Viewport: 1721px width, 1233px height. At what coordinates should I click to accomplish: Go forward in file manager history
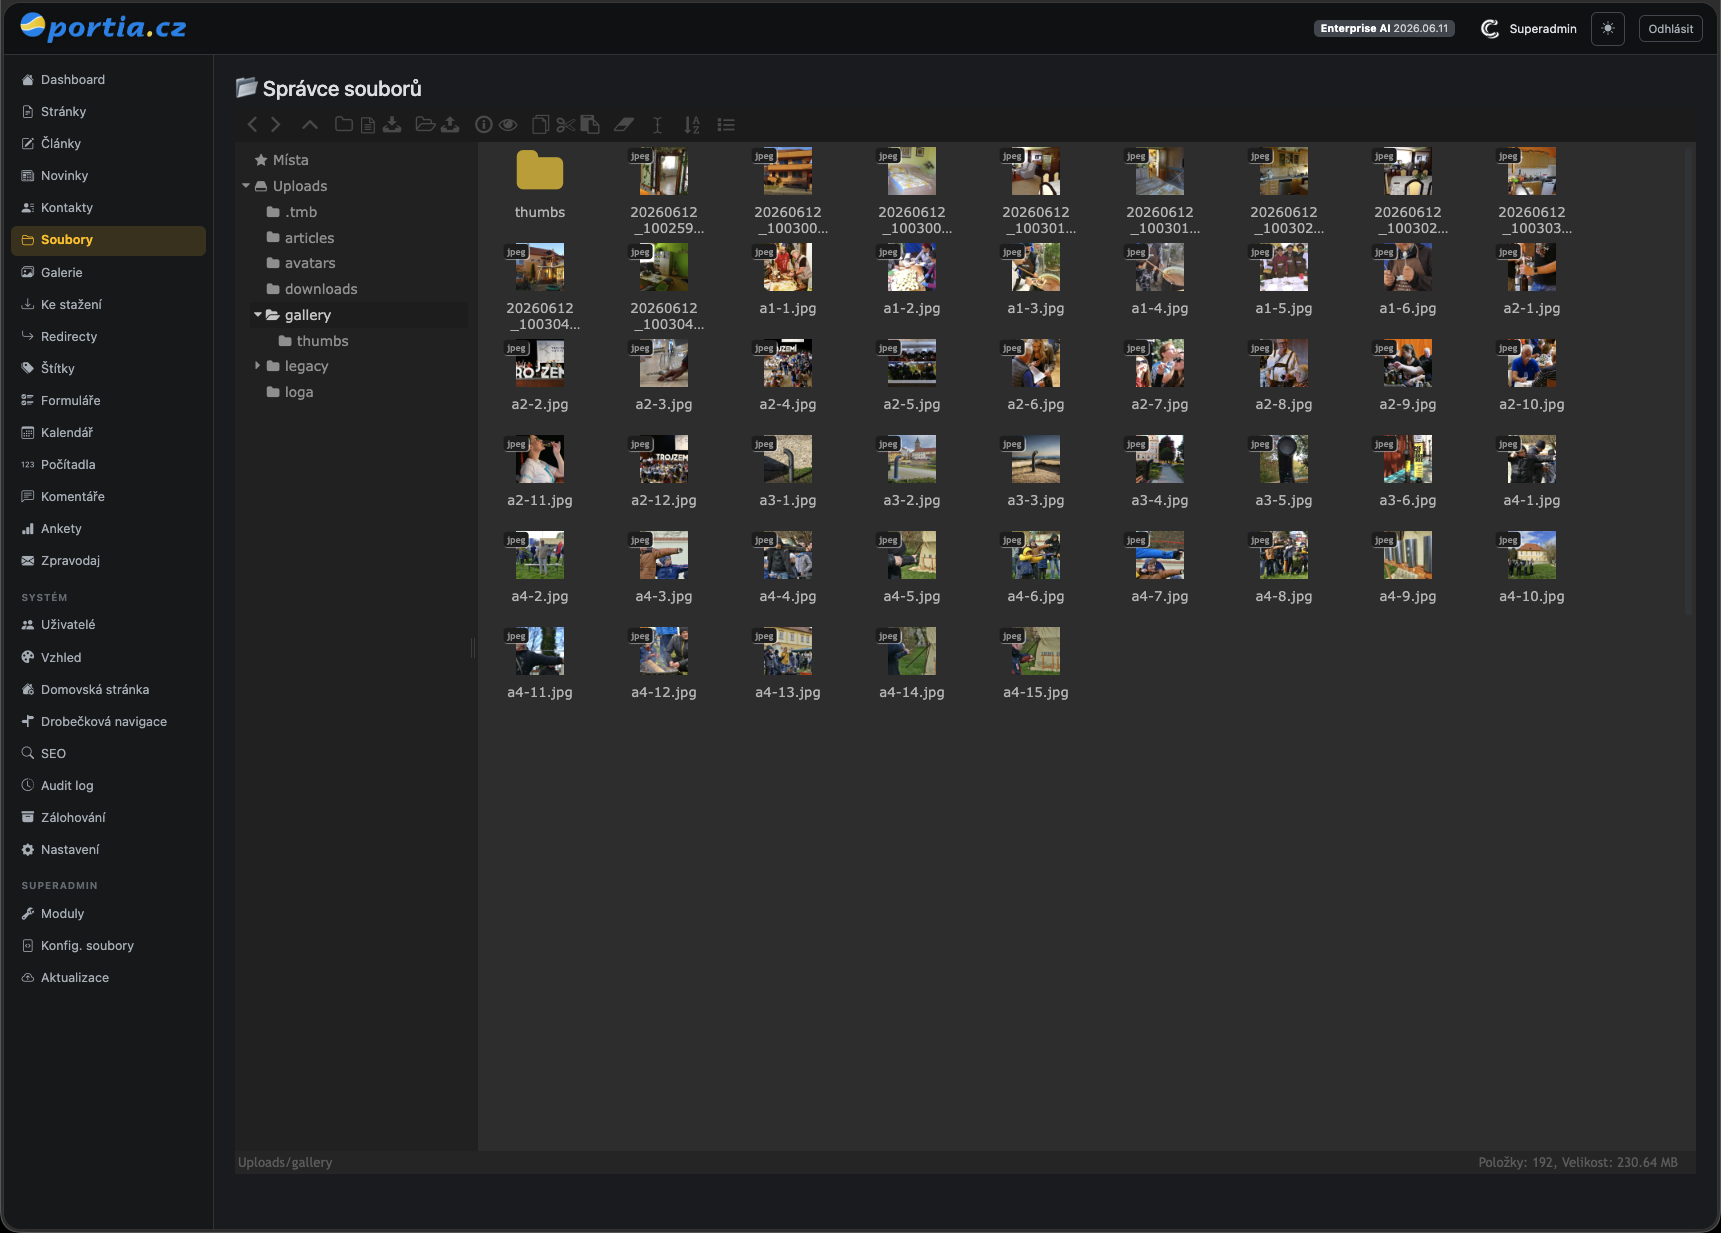coord(276,125)
